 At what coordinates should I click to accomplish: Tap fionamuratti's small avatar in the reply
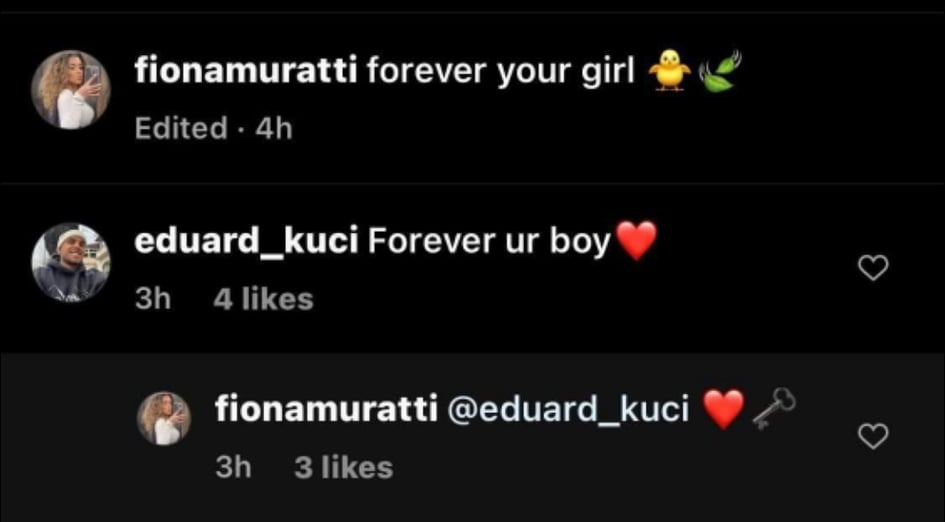164,419
